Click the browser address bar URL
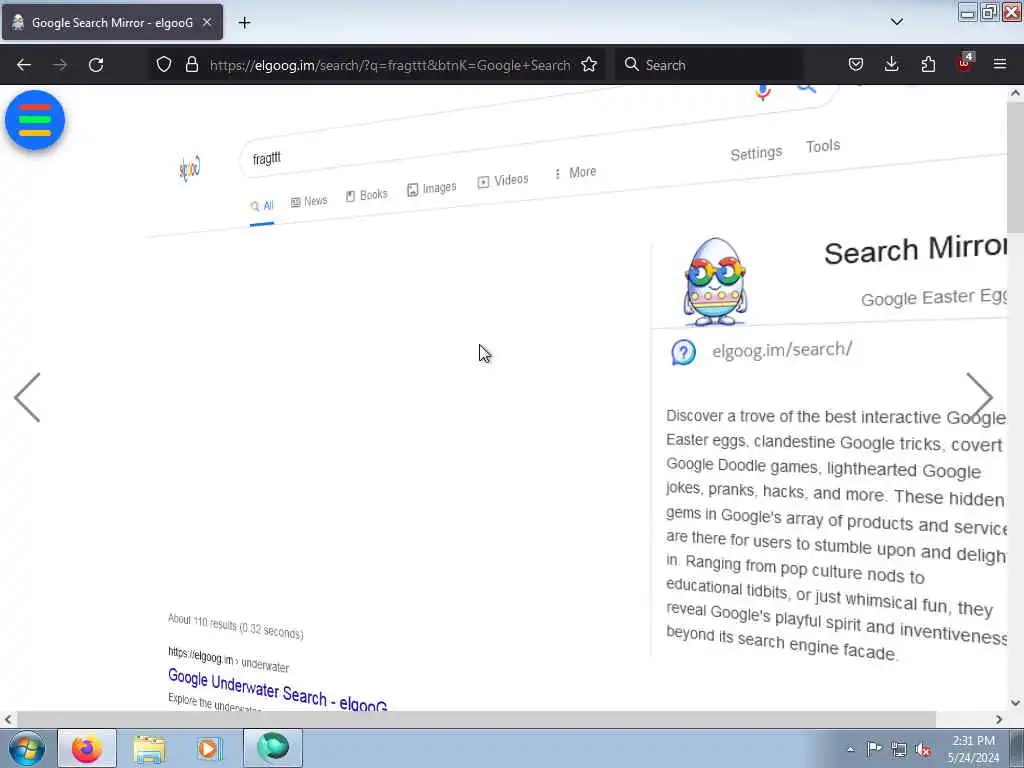Screen dimensions: 1024x768 tap(390, 65)
